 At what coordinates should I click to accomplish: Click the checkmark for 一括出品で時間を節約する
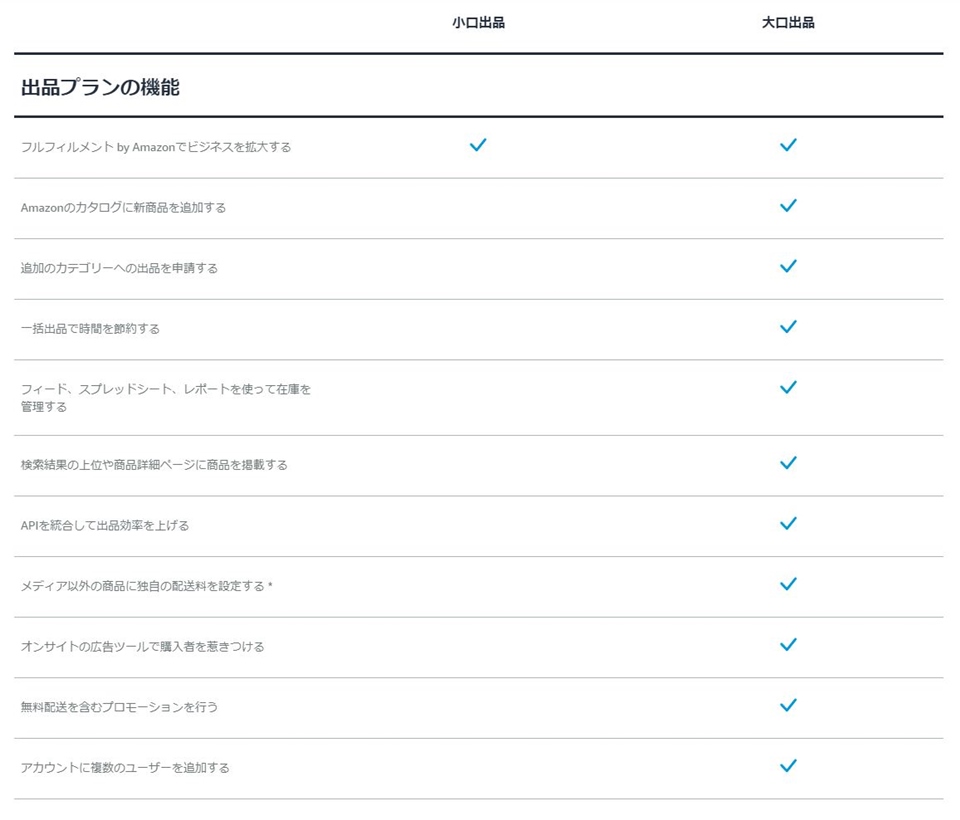point(788,327)
